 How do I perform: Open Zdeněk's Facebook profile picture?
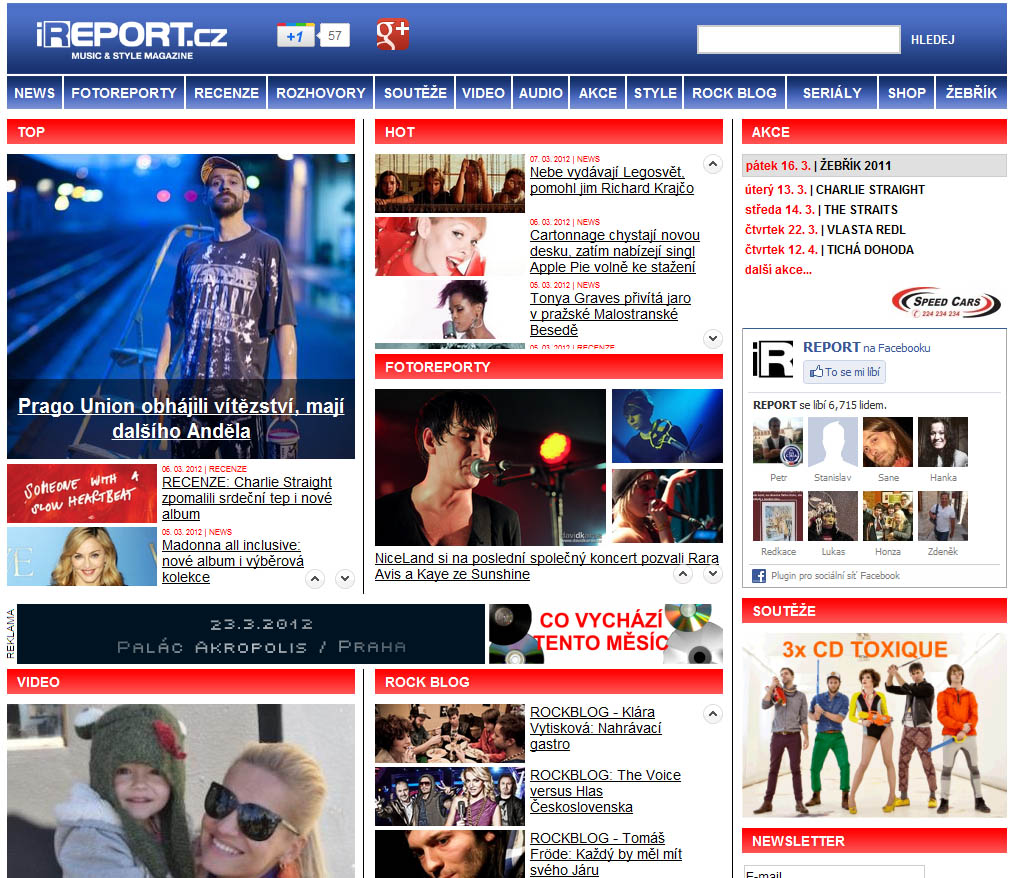point(943,516)
